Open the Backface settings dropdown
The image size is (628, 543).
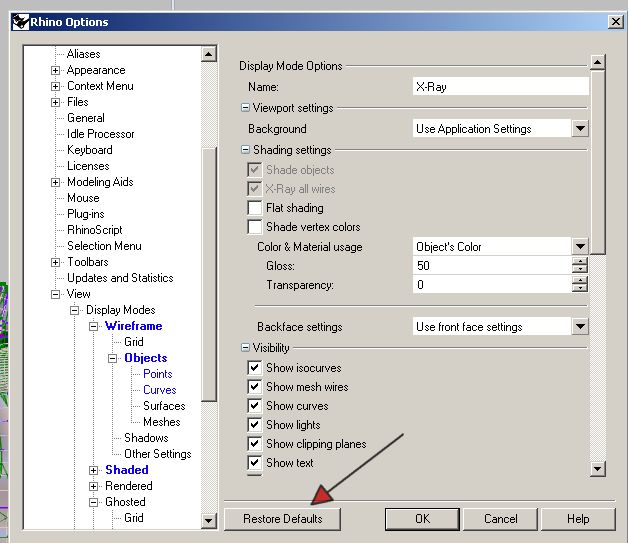click(x=580, y=327)
